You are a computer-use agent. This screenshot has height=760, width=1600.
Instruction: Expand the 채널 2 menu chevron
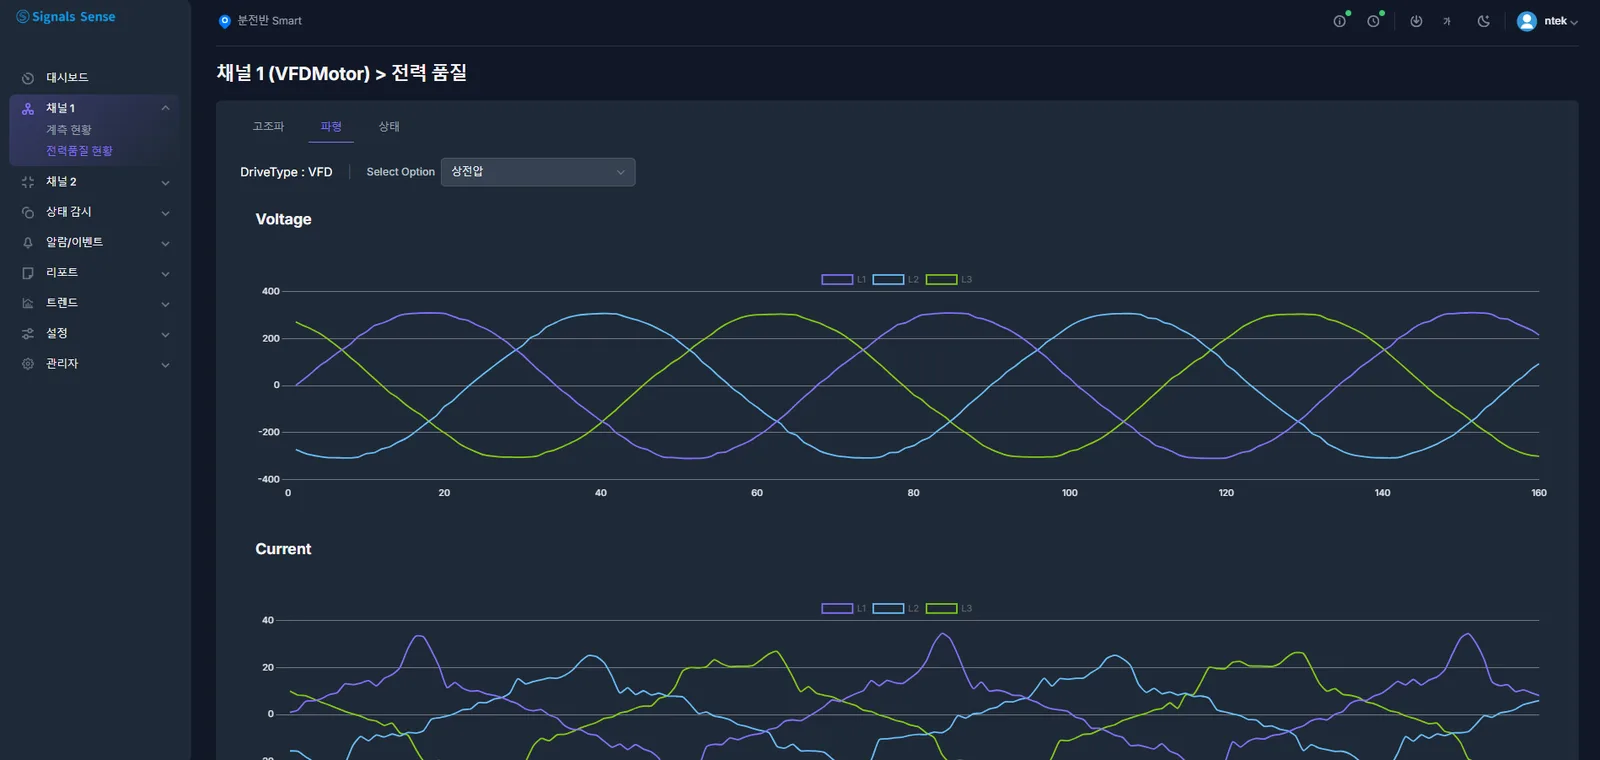click(166, 183)
